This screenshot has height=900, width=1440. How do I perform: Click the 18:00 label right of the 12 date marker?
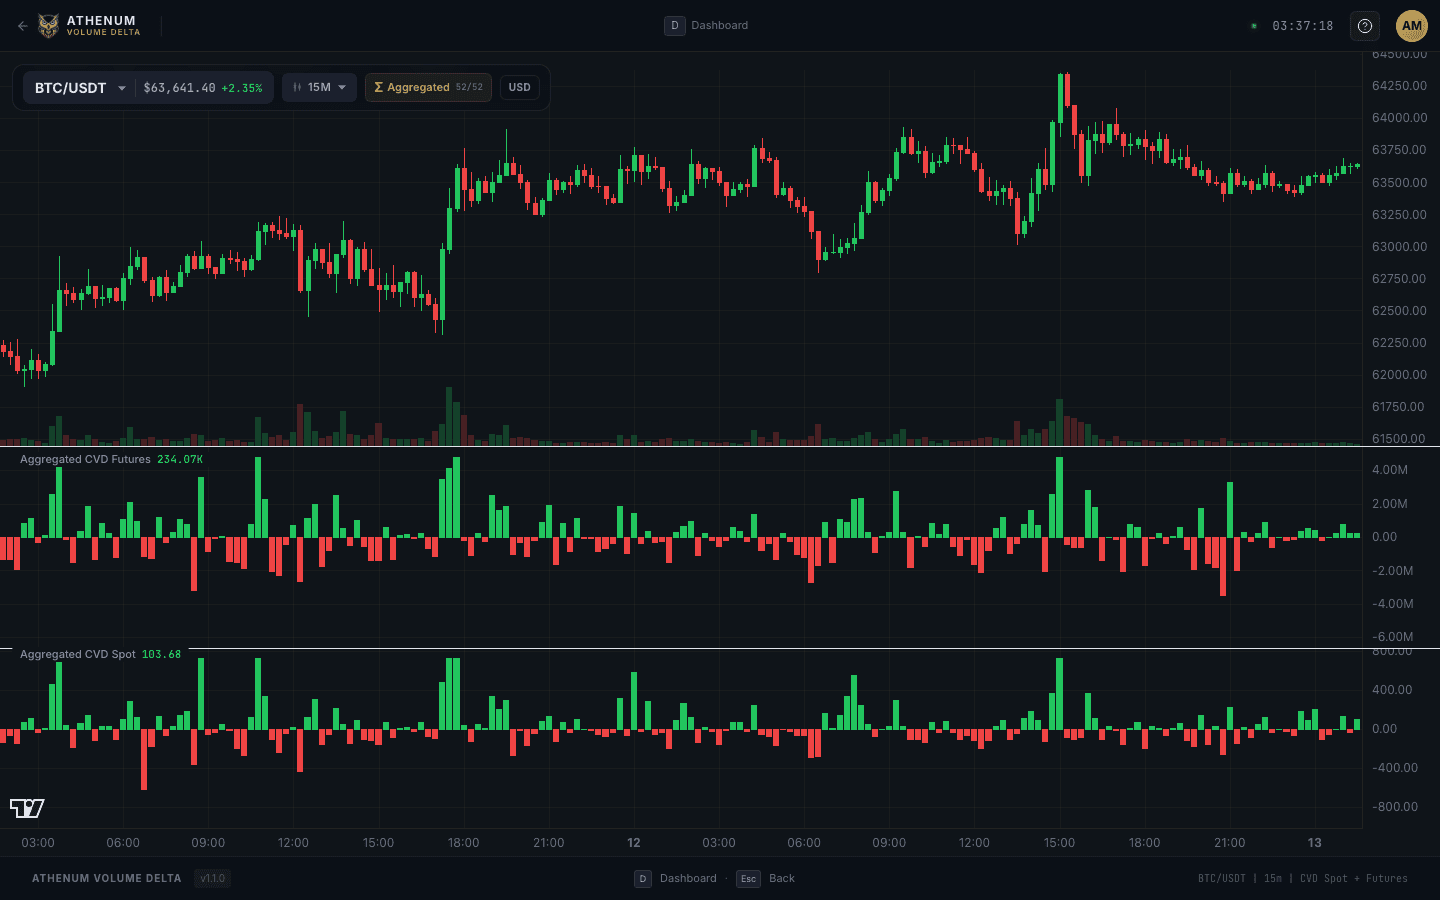tap(1144, 843)
